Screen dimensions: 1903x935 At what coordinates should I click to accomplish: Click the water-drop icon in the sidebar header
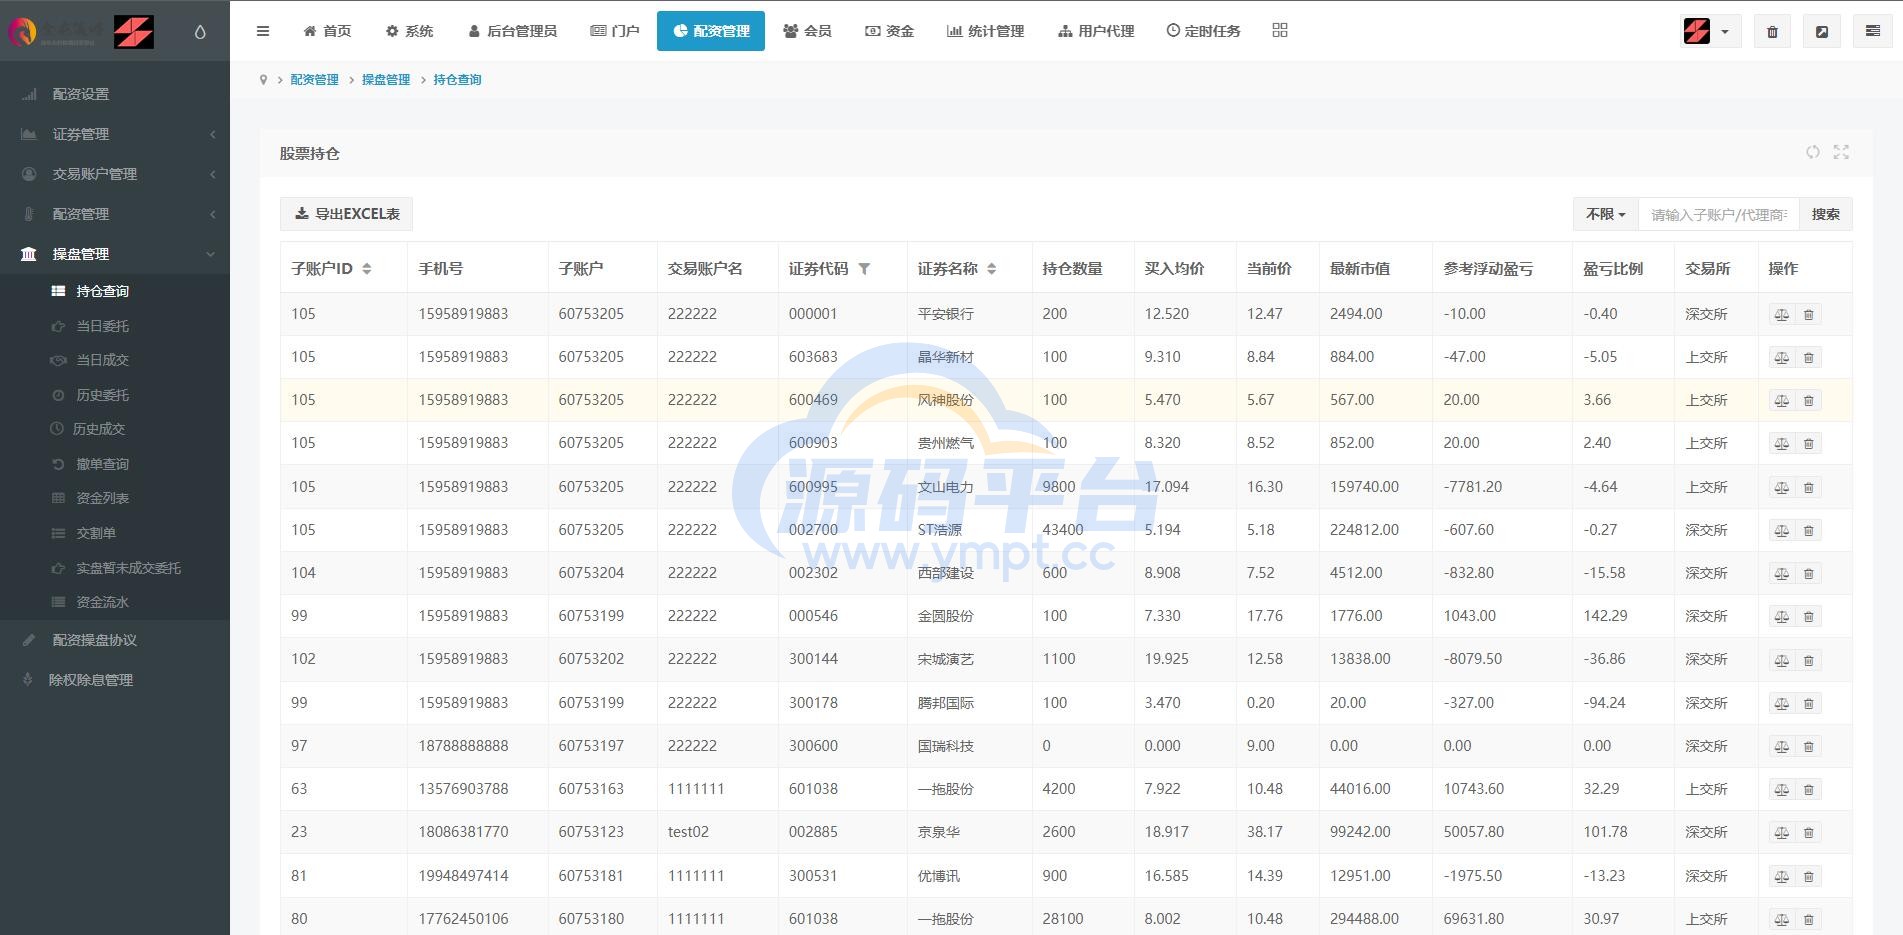tap(200, 31)
